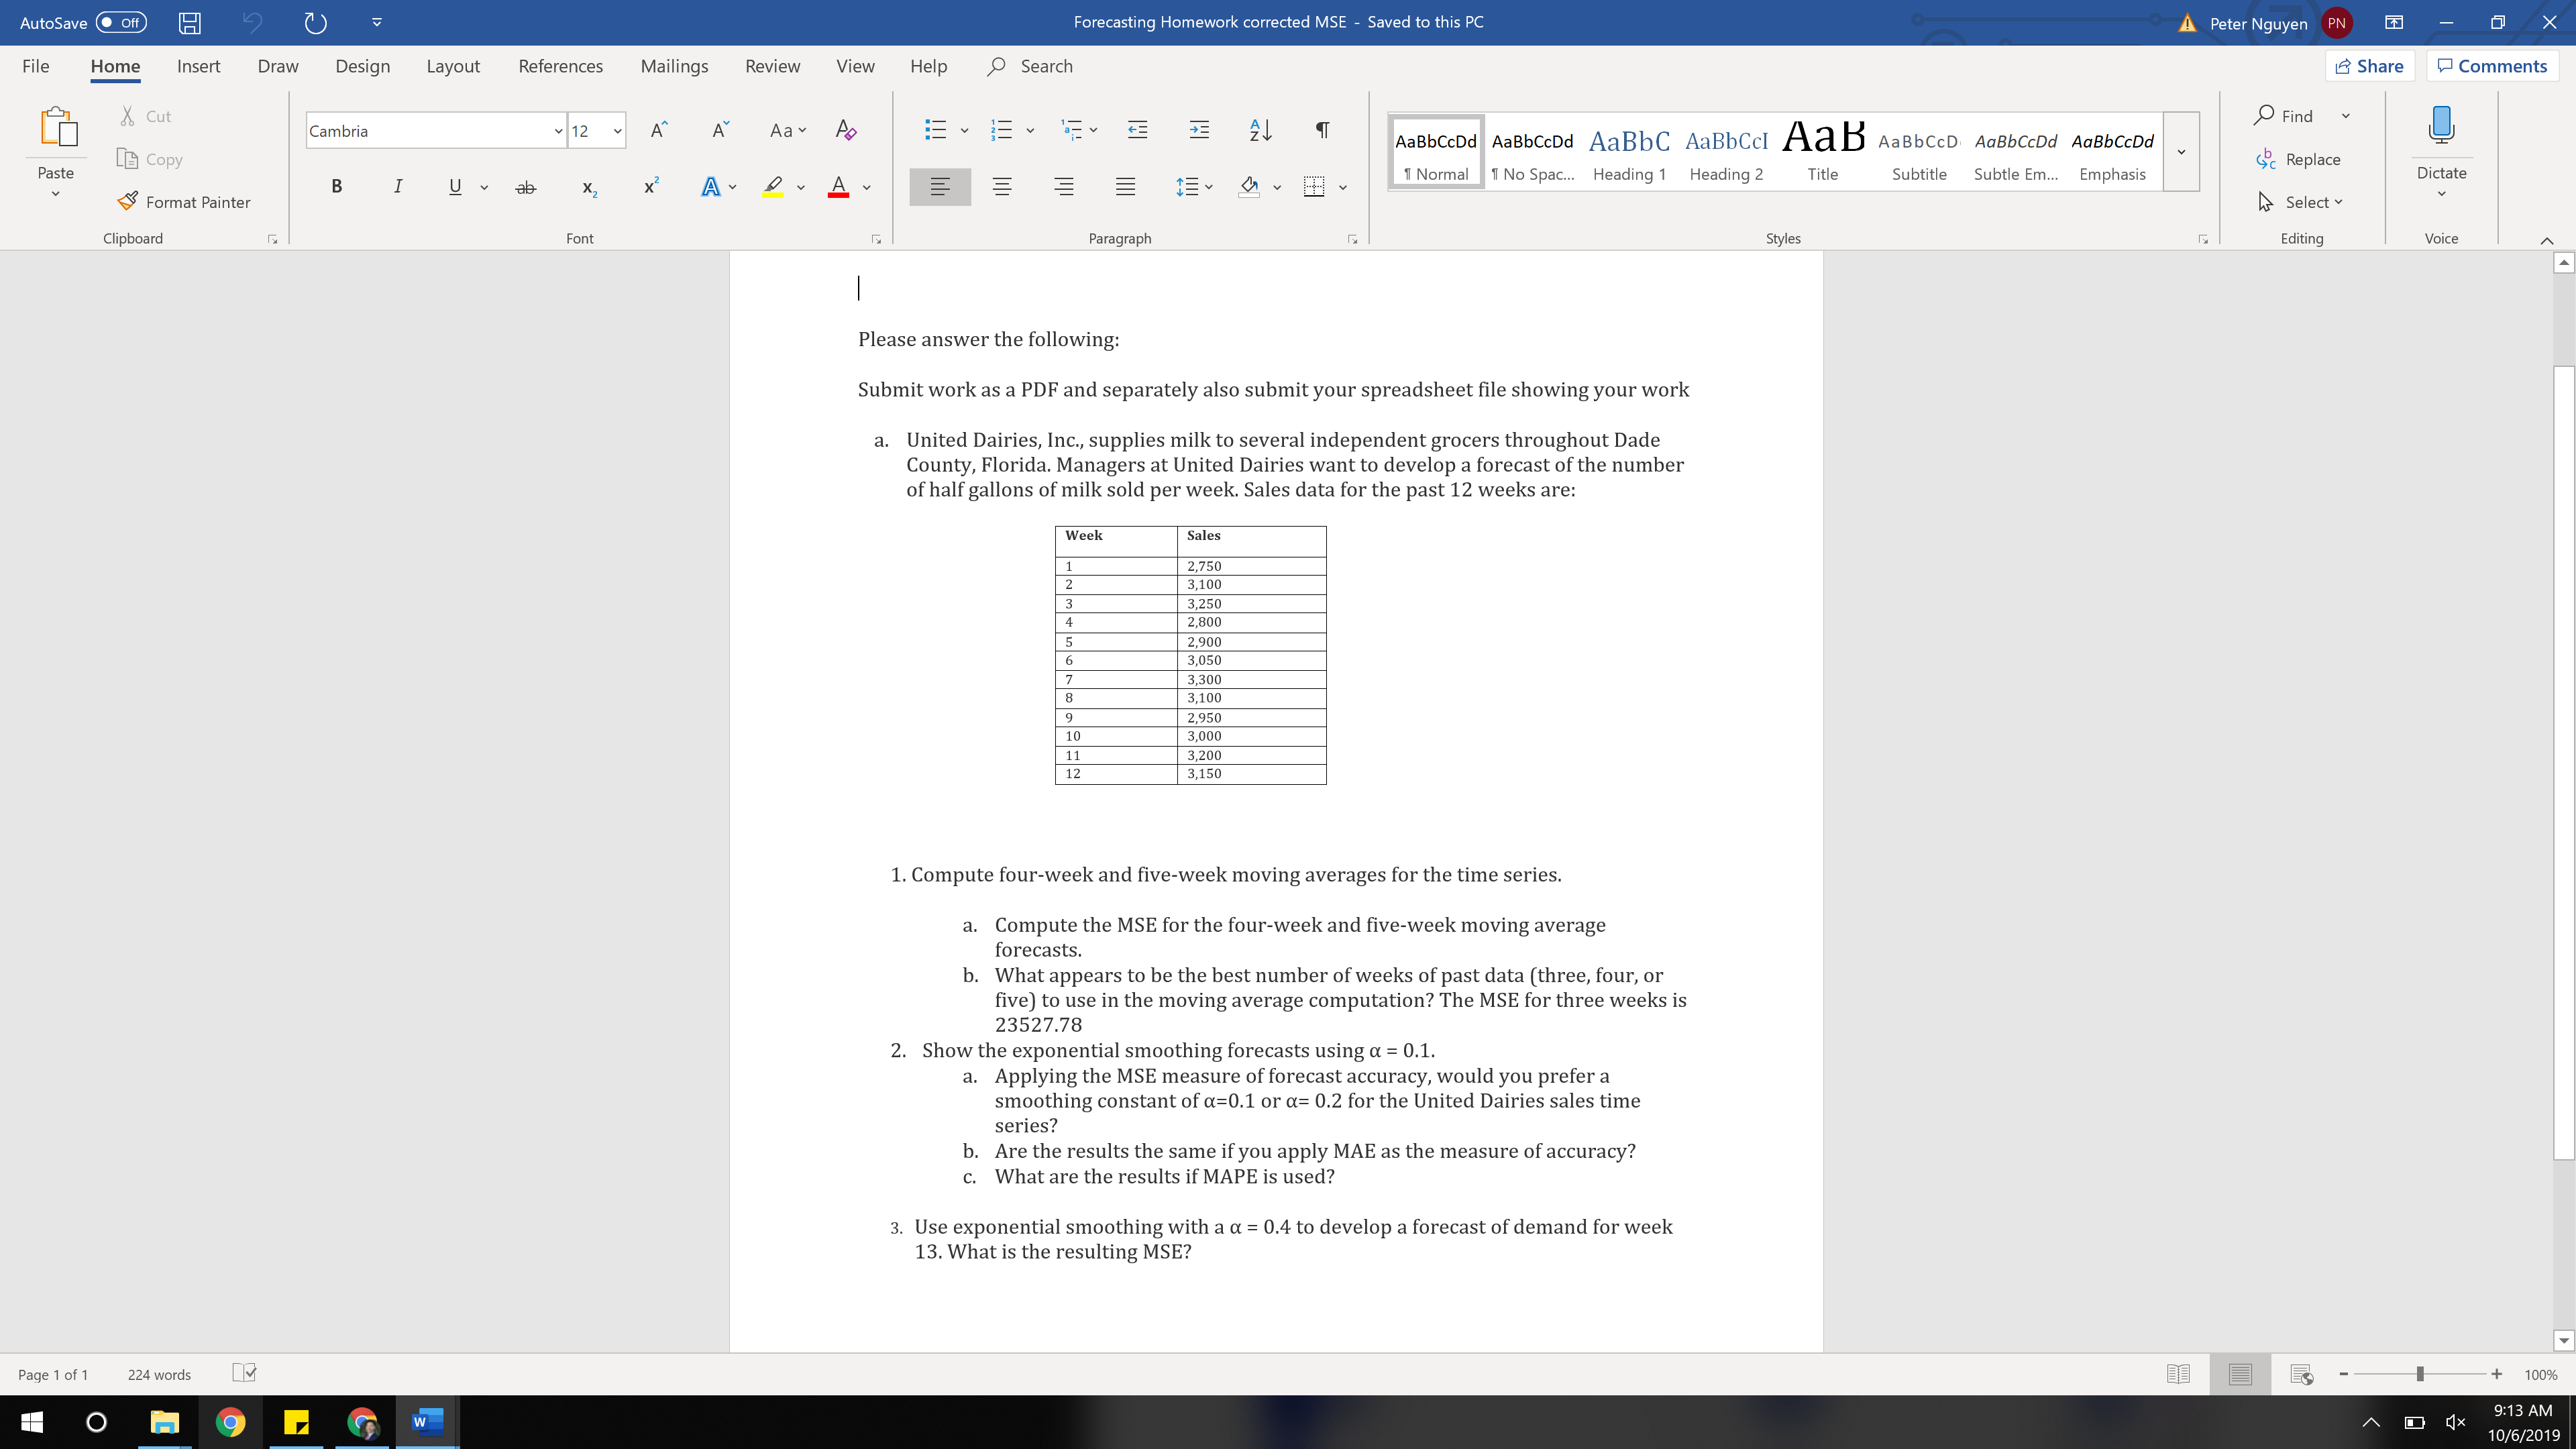Apply italic formatting
This screenshot has height=1449, width=2576.
coord(397,187)
